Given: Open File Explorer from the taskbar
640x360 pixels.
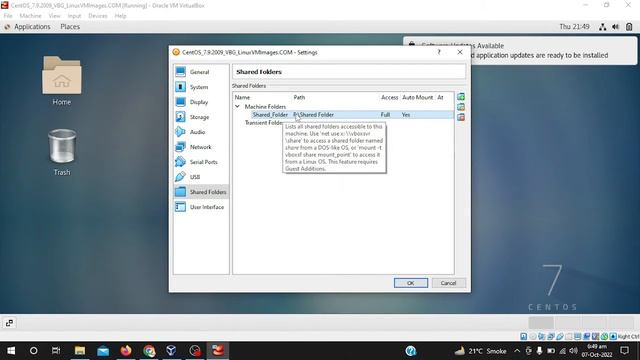Looking at the screenshot, I should click(80, 351).
